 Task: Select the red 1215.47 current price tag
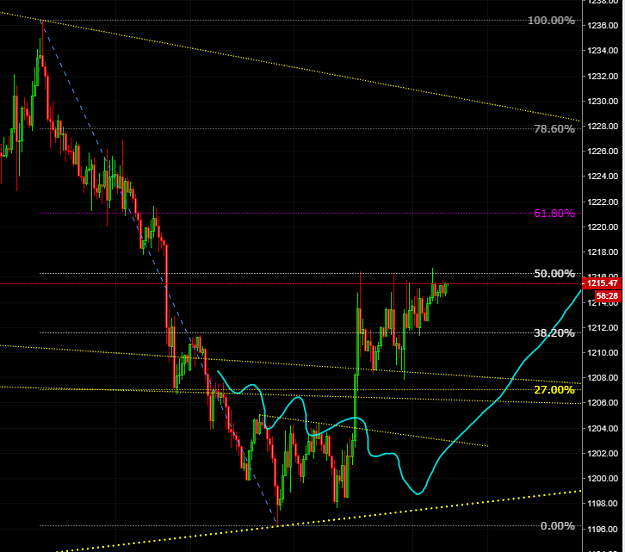tap(602, 283)
